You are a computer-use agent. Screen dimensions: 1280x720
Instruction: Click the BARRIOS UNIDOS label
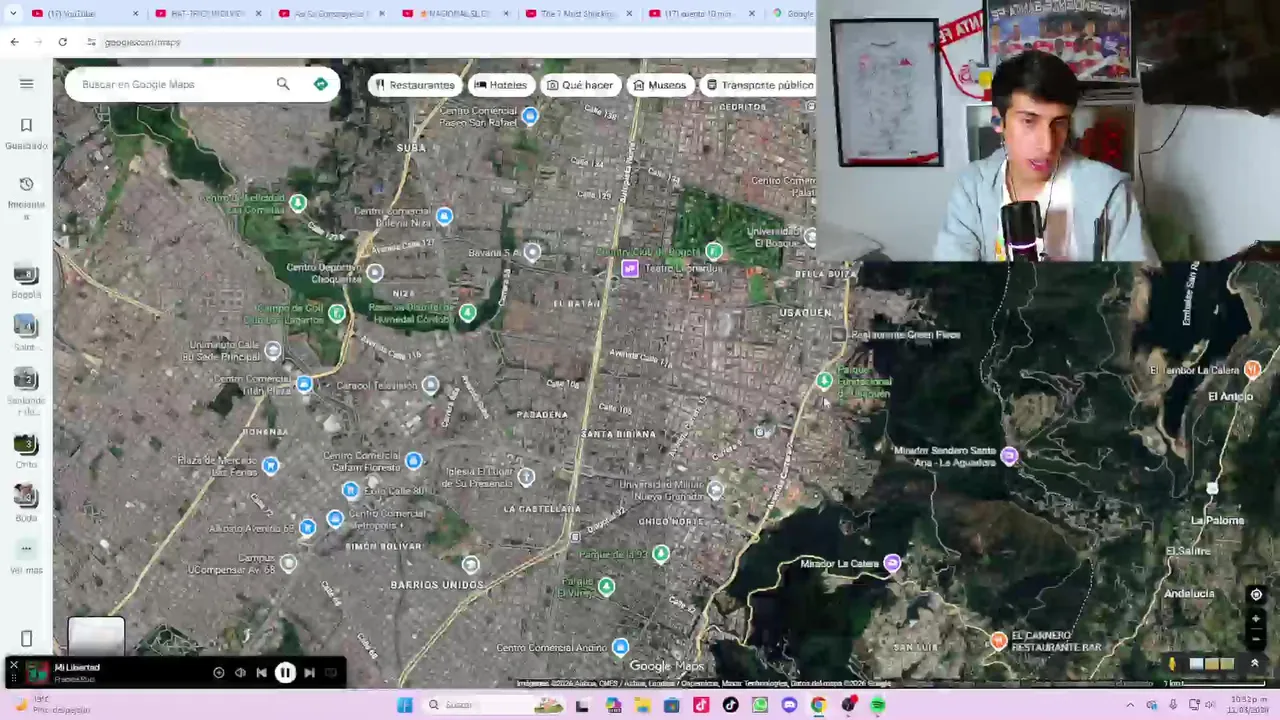tap(437, 585)
